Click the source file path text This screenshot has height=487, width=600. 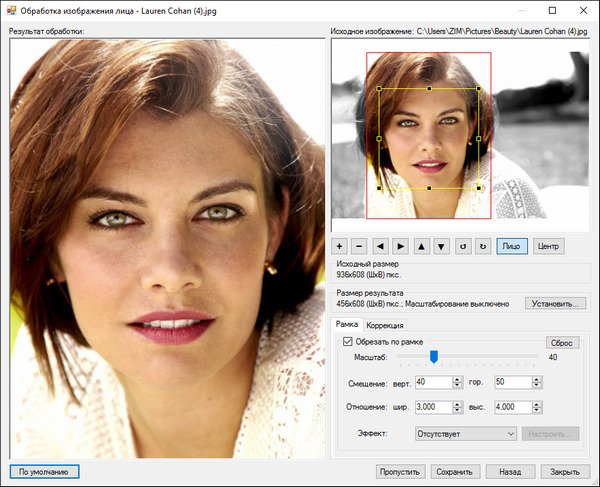pos(502,31)
